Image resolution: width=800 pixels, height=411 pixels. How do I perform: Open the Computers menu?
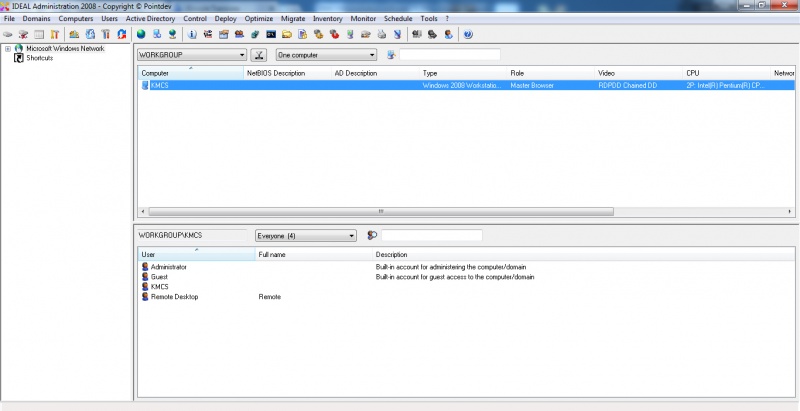76,18
